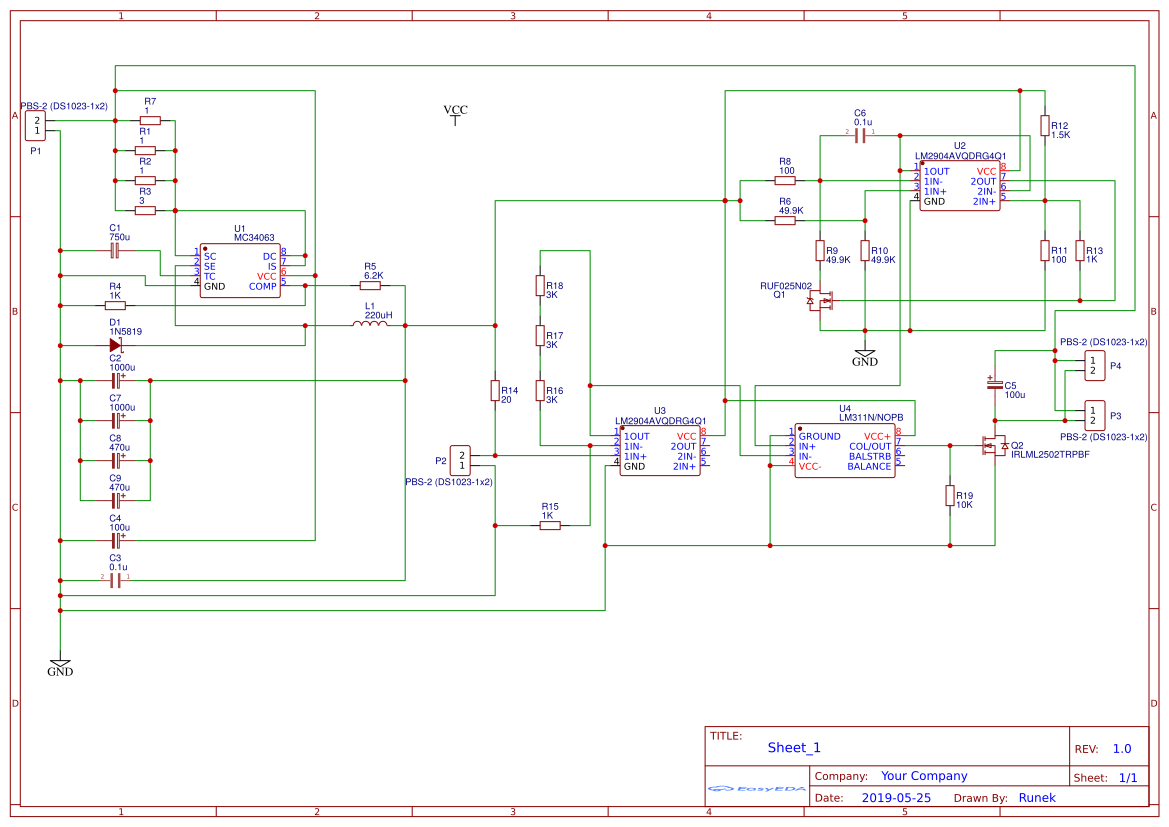The image size is (1169, 827).
Task: Click the 6.2K resistor R5
Action: click(x=371, y=283)
